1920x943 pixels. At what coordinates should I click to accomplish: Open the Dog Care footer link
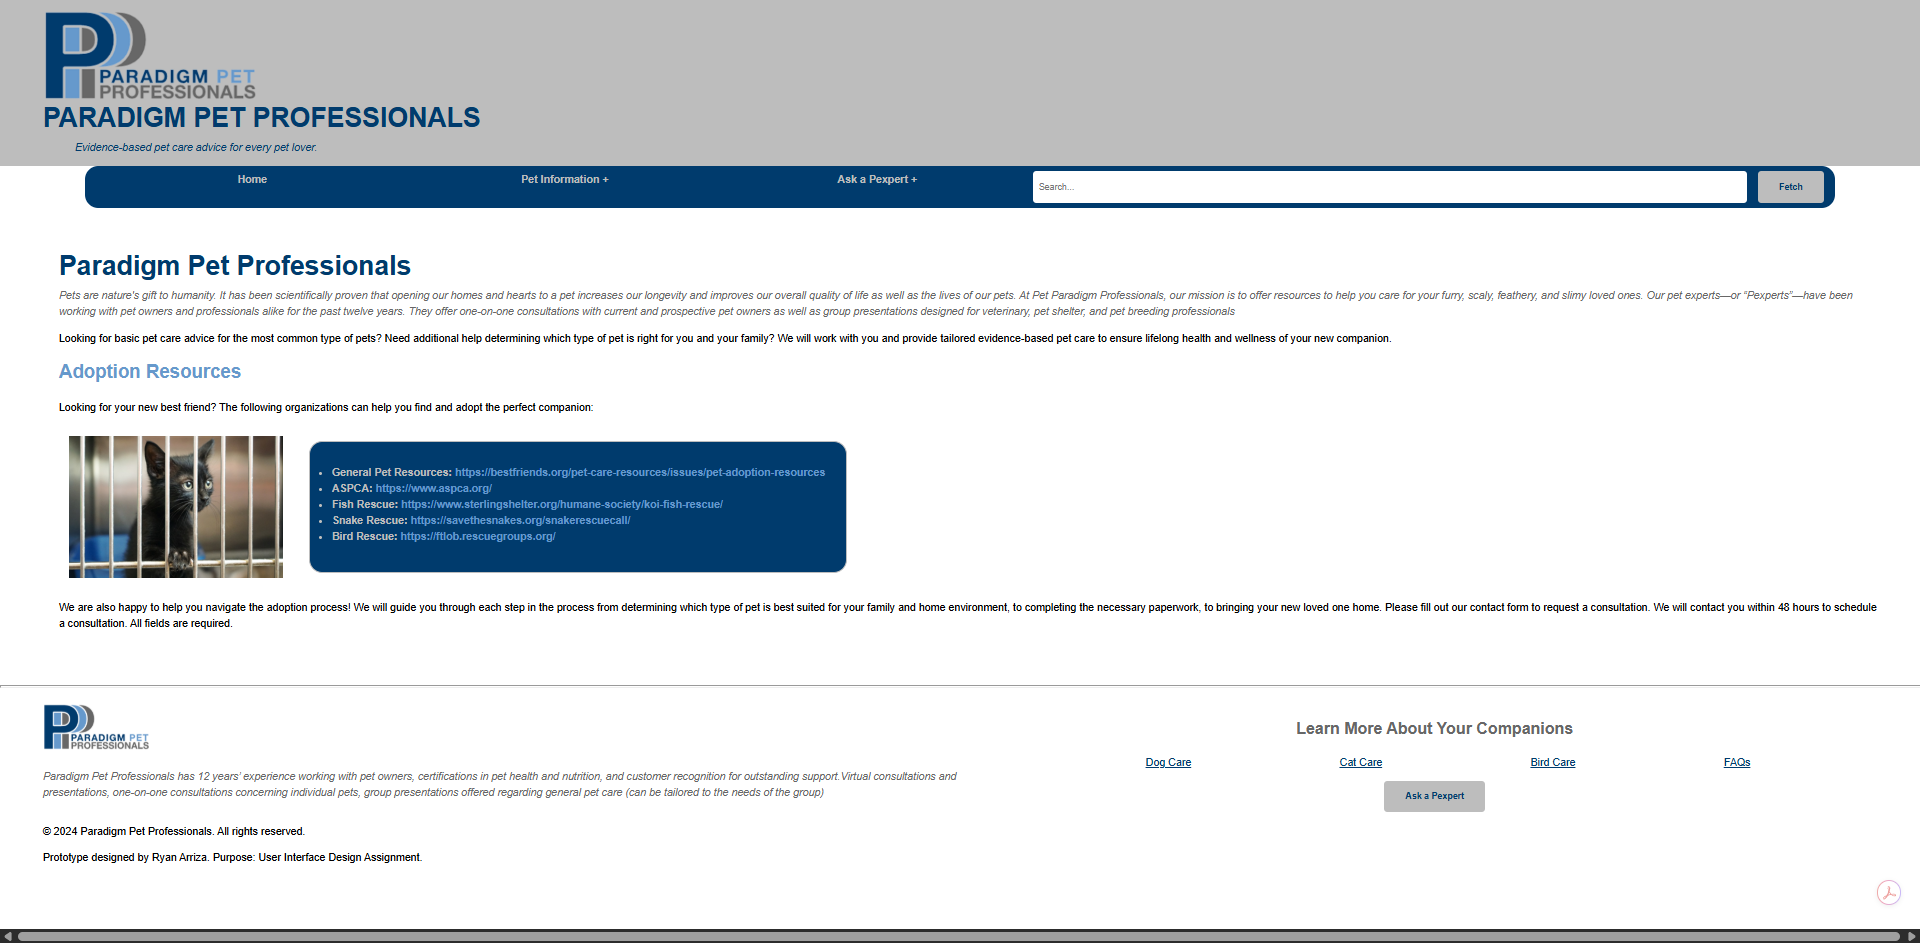point(1168,762)
